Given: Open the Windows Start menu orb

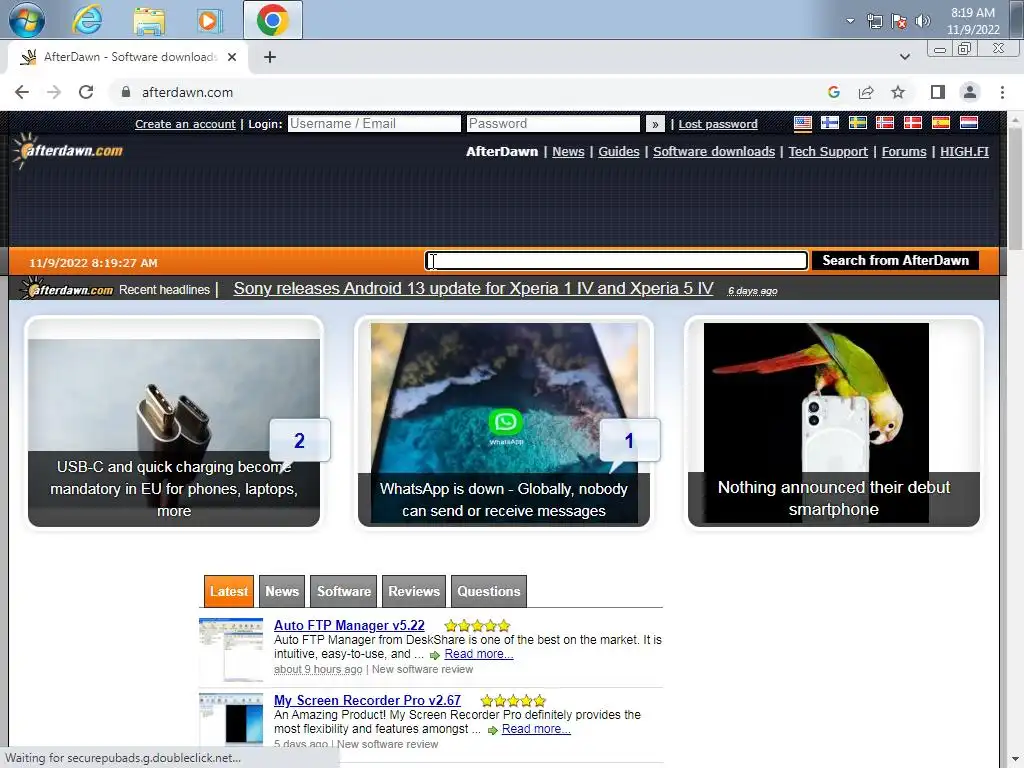Looking at the screenshot, I should (27, 20).
